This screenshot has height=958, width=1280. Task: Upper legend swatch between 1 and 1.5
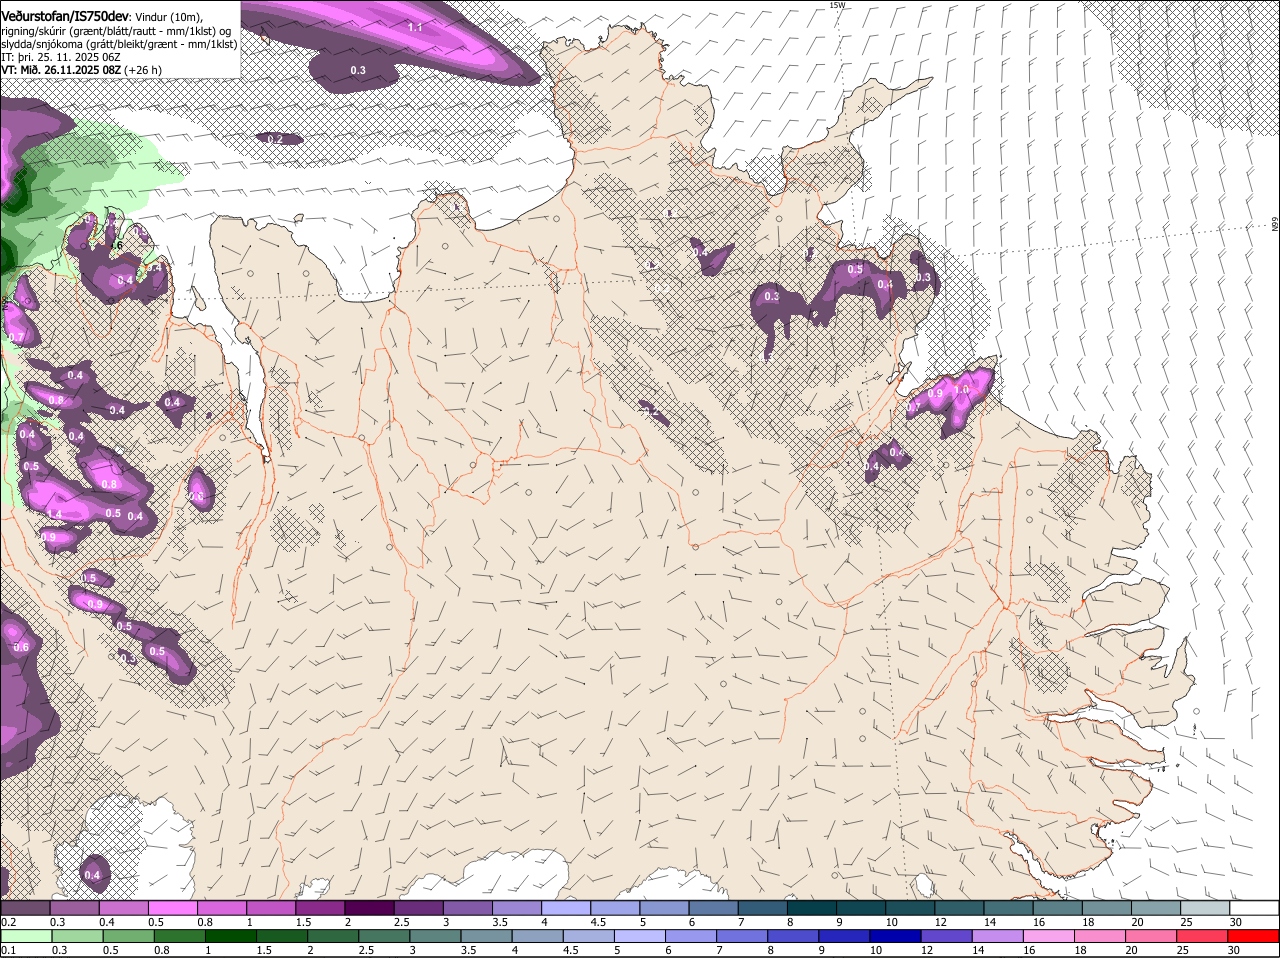coord(271,907)
